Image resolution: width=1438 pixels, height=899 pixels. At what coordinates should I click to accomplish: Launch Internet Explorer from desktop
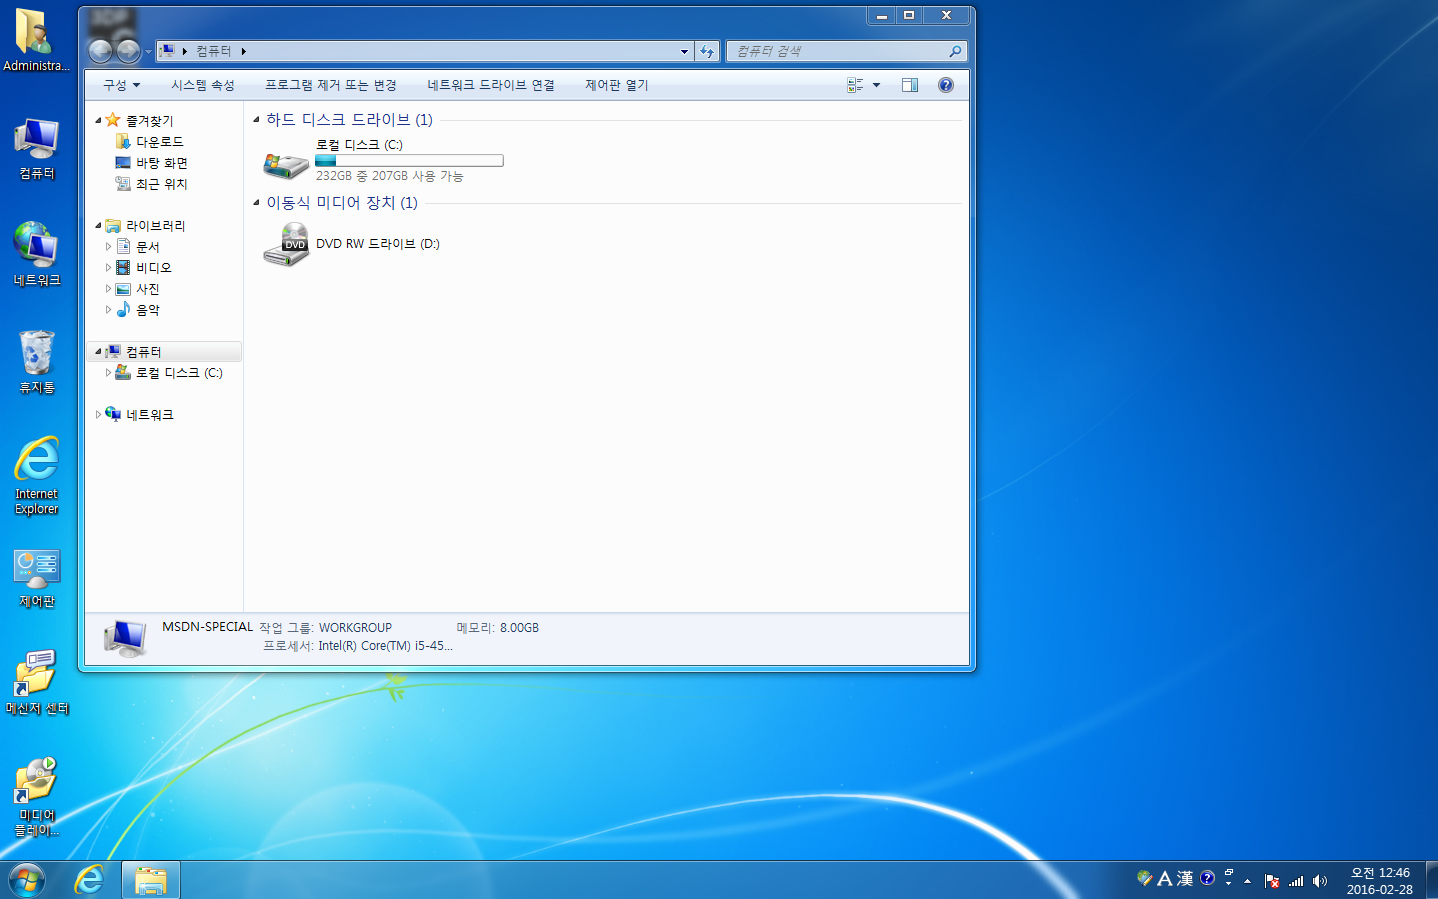click(36, 475)
